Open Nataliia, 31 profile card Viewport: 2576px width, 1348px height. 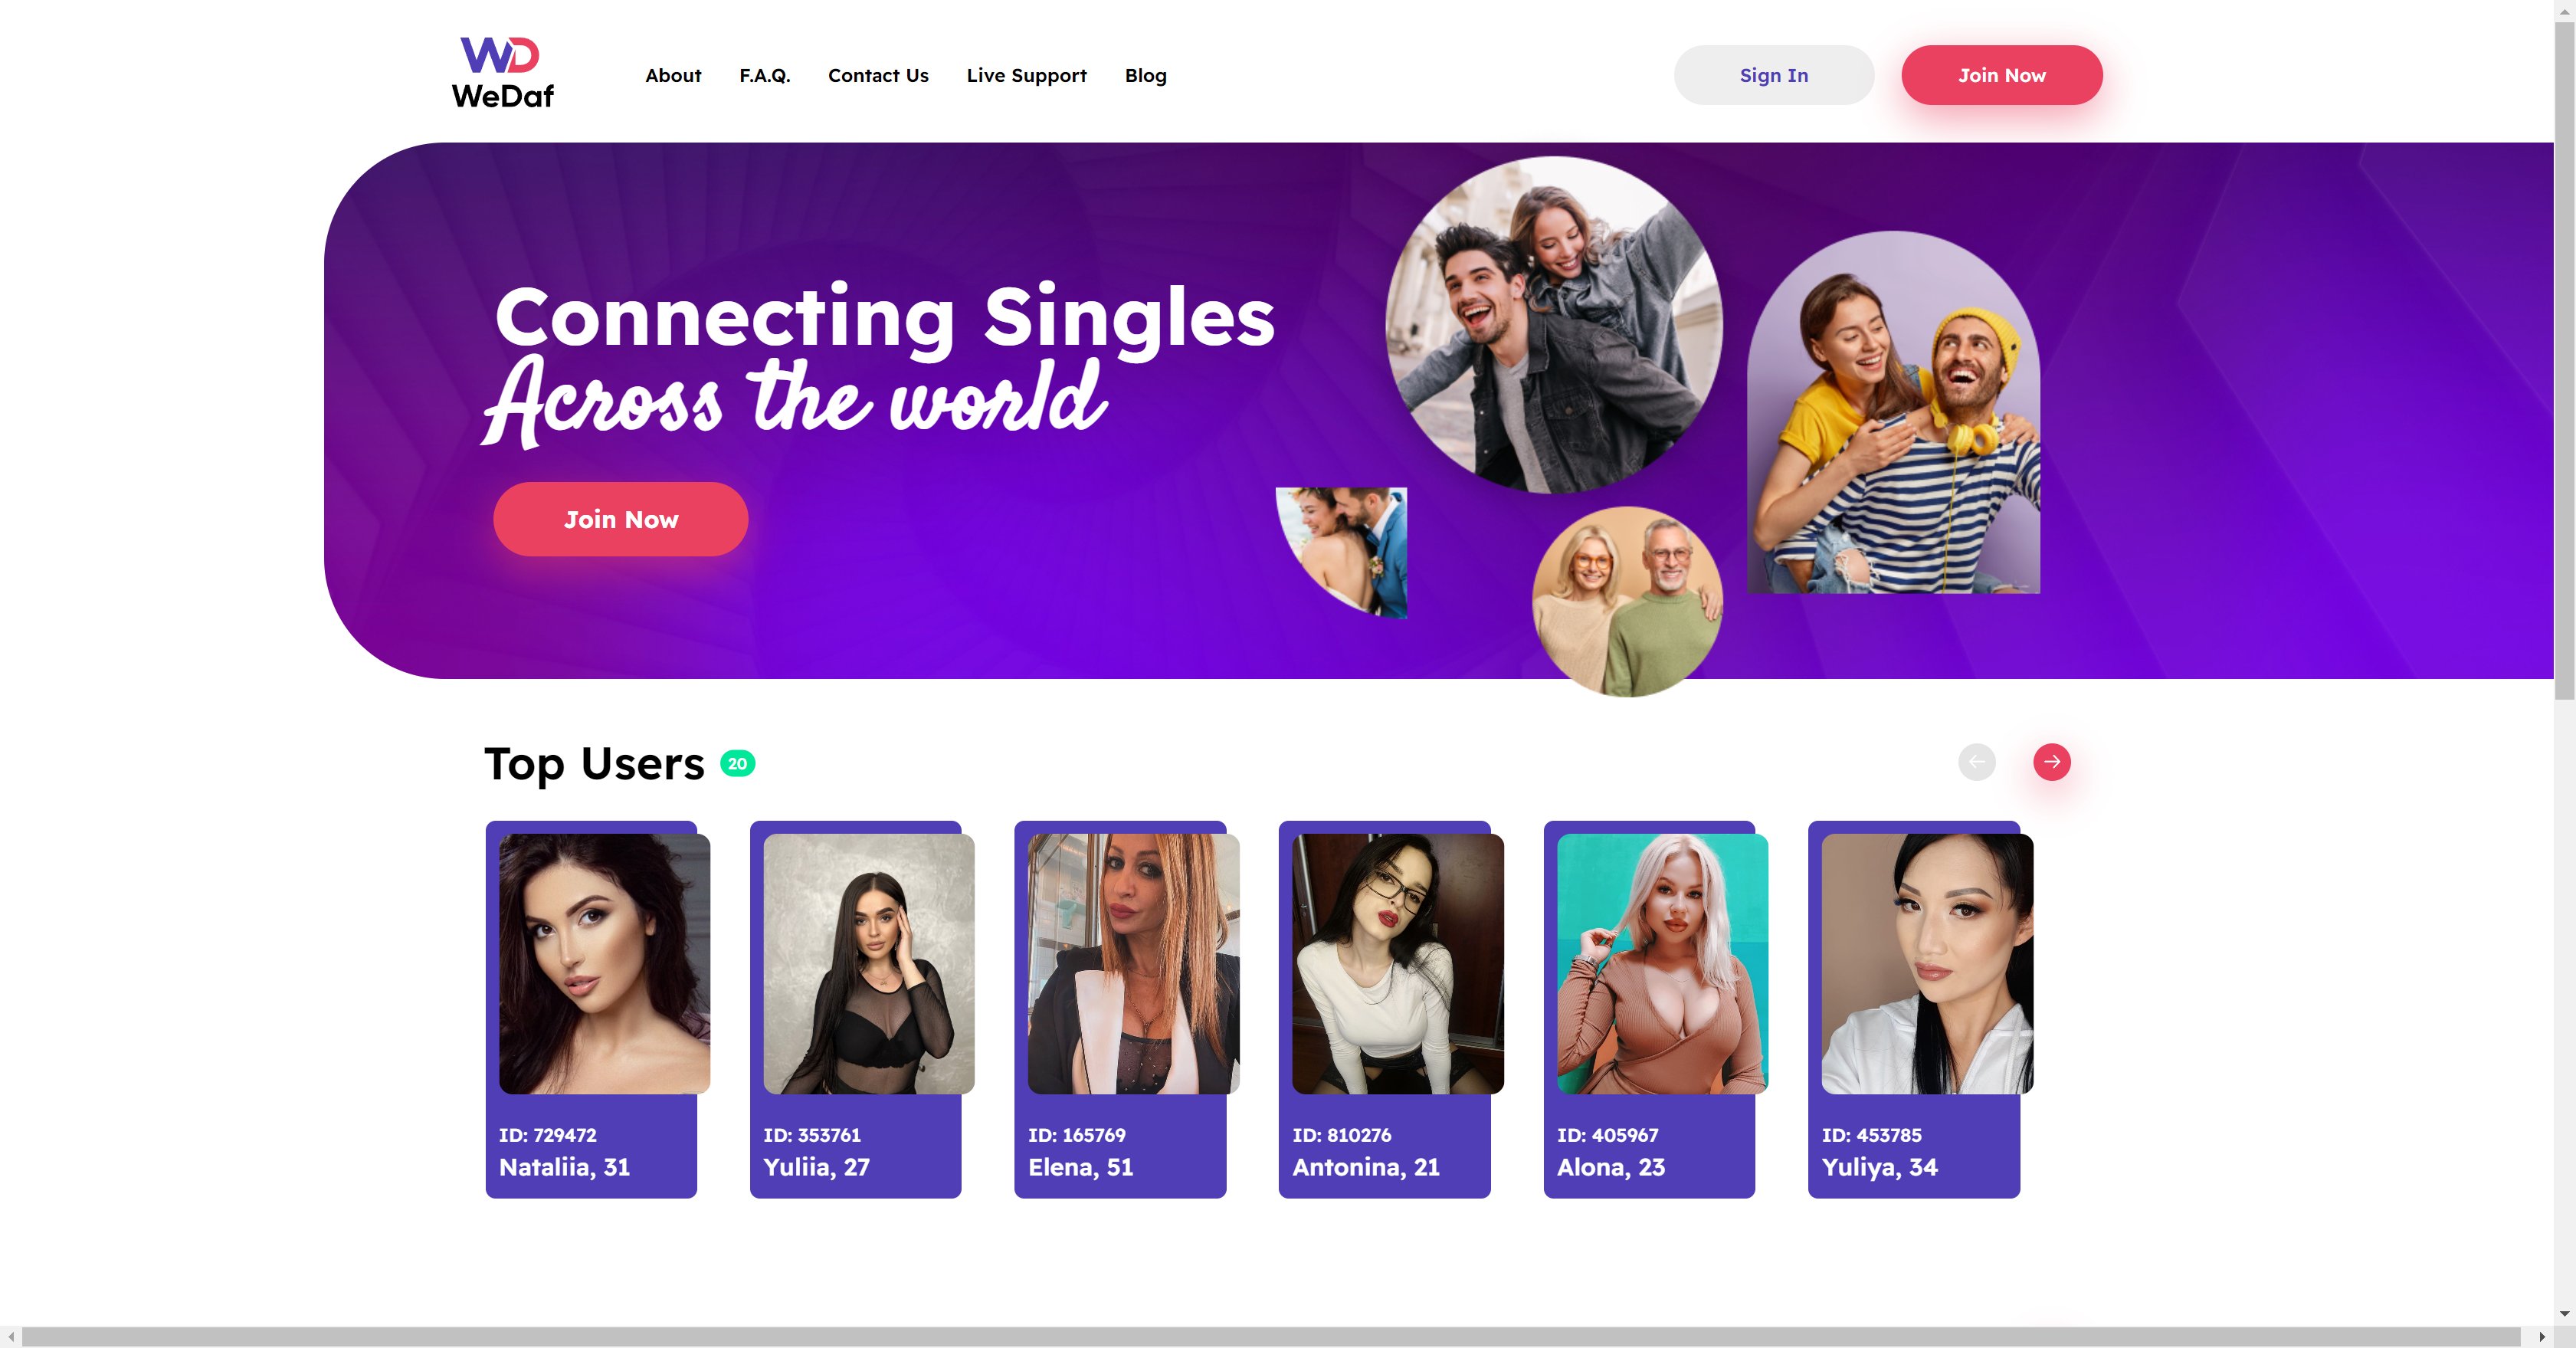point(591,1010)
